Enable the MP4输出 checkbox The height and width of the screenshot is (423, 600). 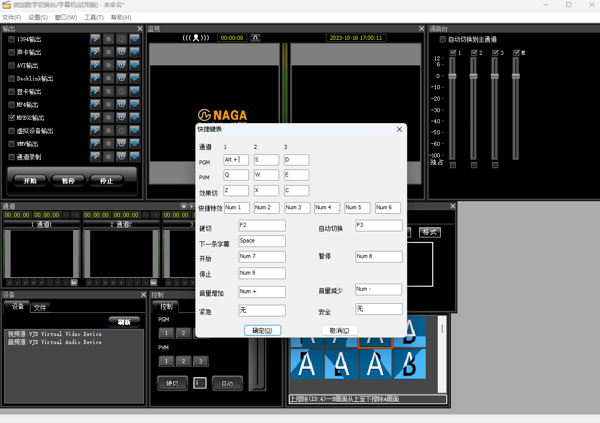12,104
